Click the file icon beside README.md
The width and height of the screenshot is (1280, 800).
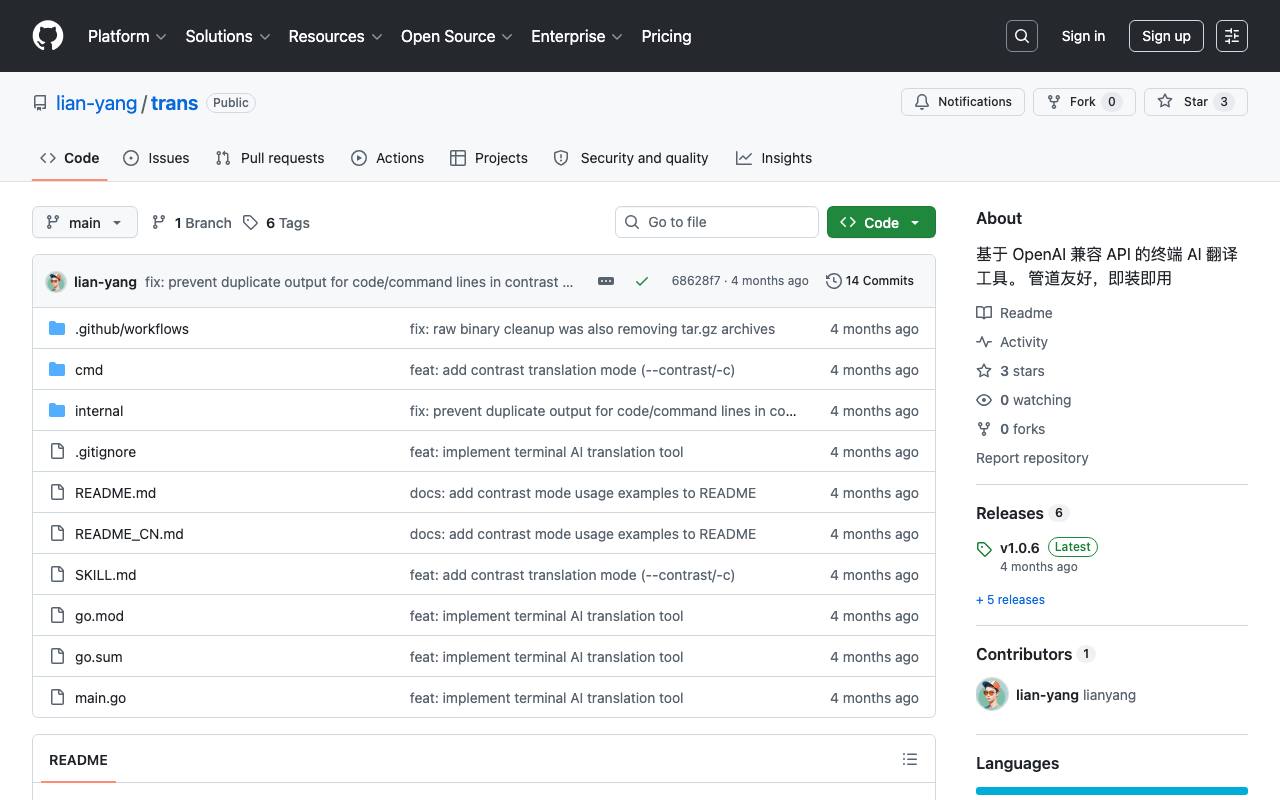(57, 493)
